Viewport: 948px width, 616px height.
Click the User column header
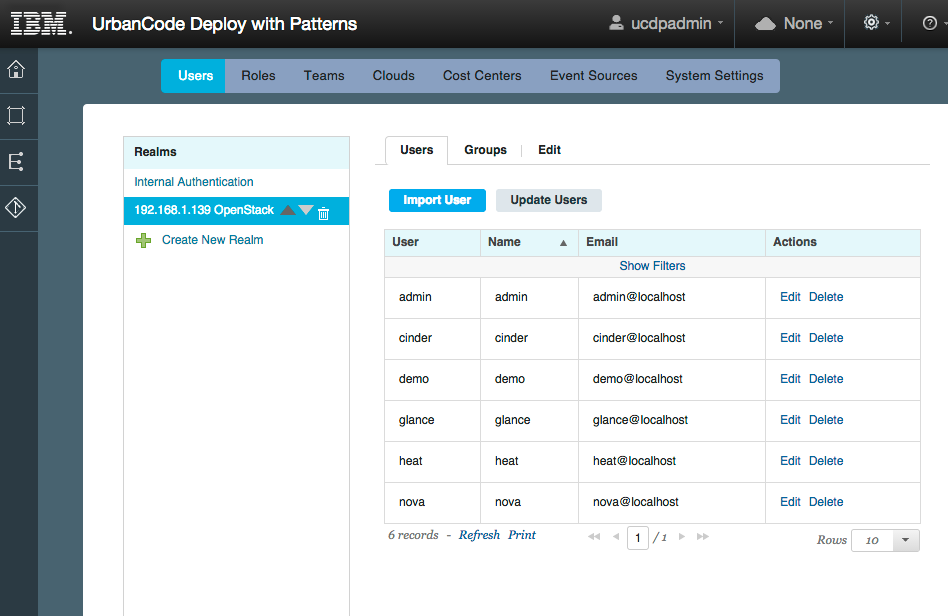[432, 242]
